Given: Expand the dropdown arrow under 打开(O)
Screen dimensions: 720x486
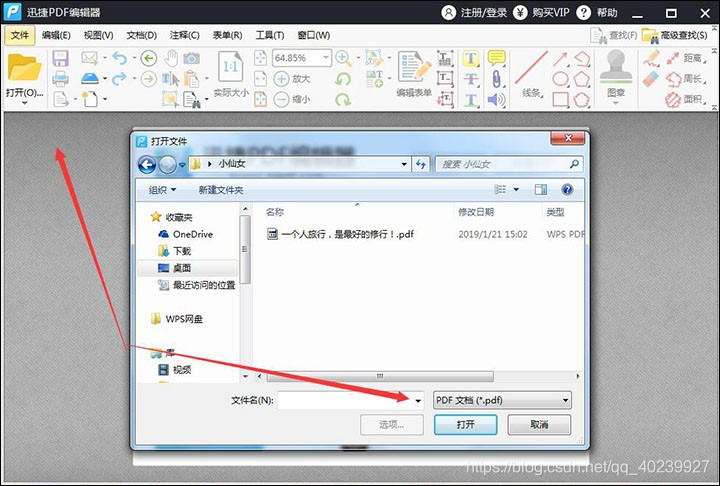Looking at the screenshot, I should pyautogui.click(x=24, y=103).
